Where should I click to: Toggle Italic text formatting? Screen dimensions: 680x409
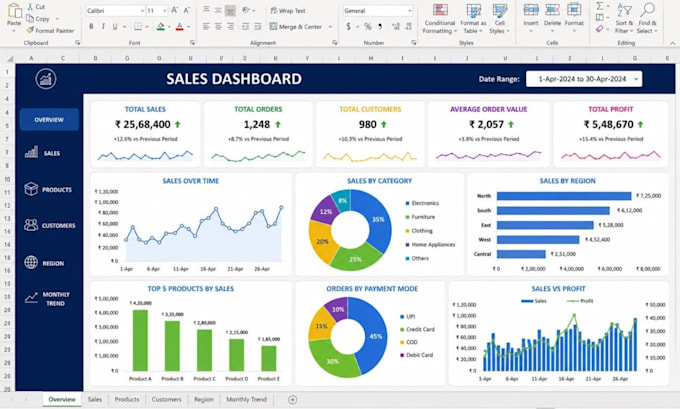[x=103, y=26]
